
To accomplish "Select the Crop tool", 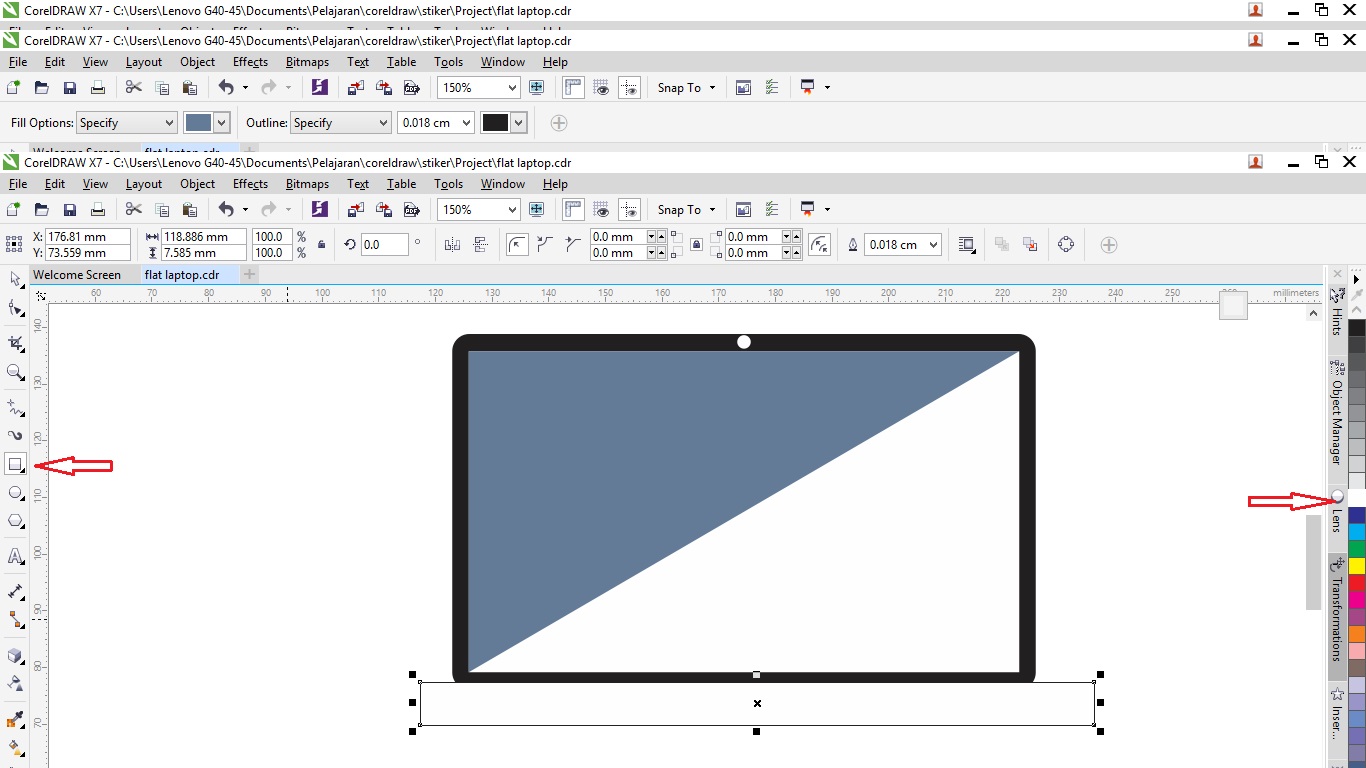I will pos(14,343).
